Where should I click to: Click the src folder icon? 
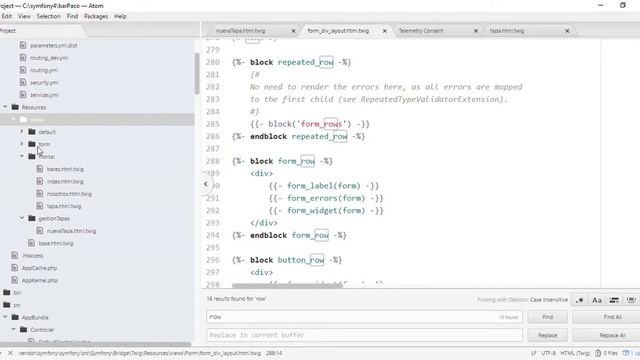pyautogui.click(x=7, y=304)
